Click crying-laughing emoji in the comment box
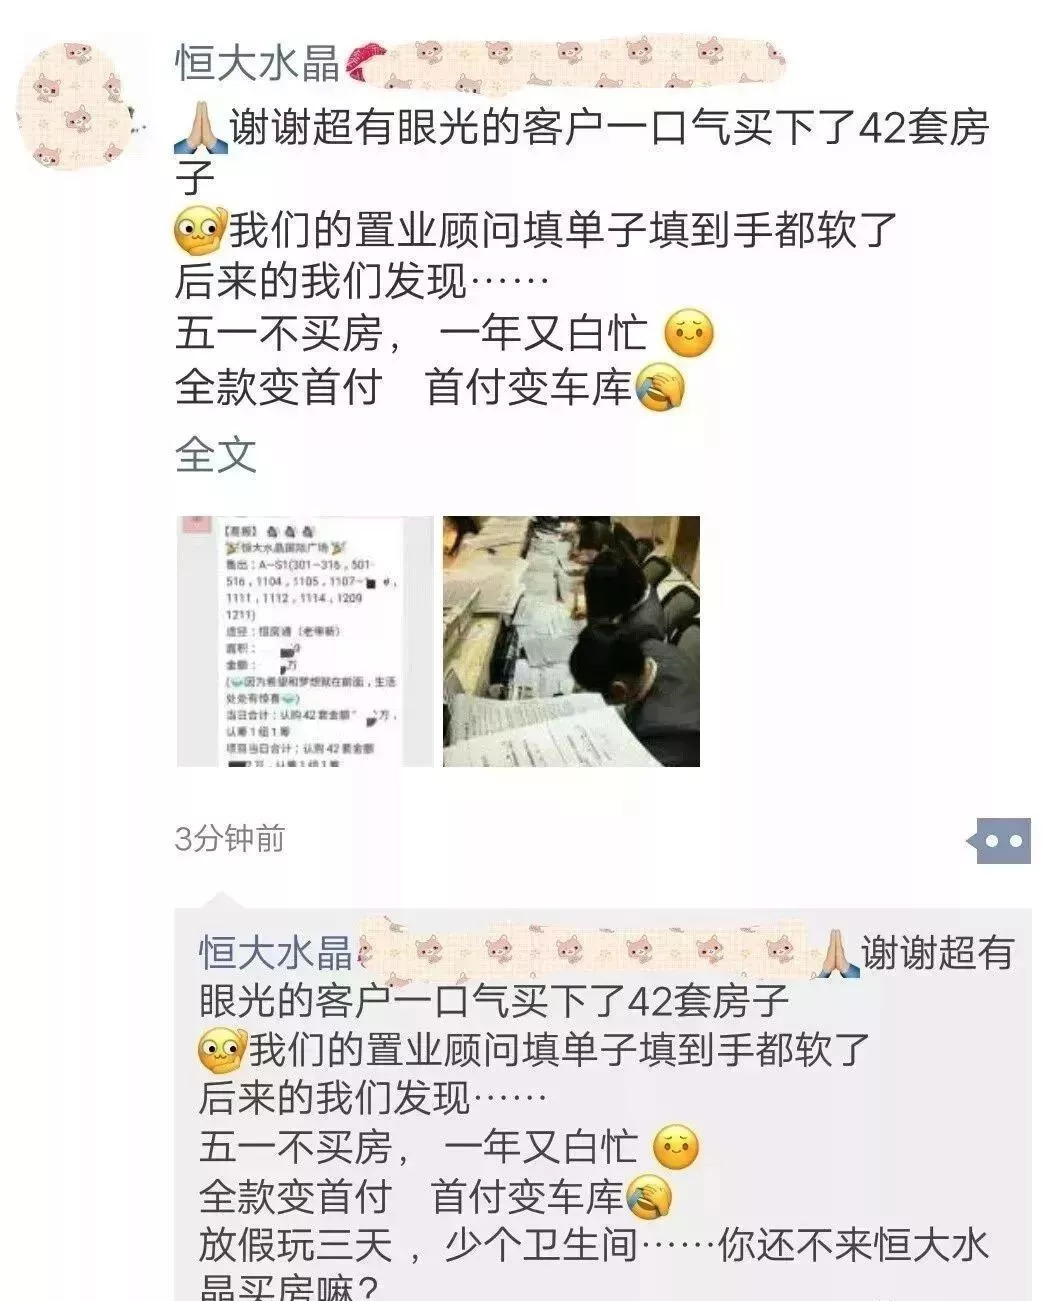Image resolution: width=1058 pixels, height=1301 pixels. 648,1196
